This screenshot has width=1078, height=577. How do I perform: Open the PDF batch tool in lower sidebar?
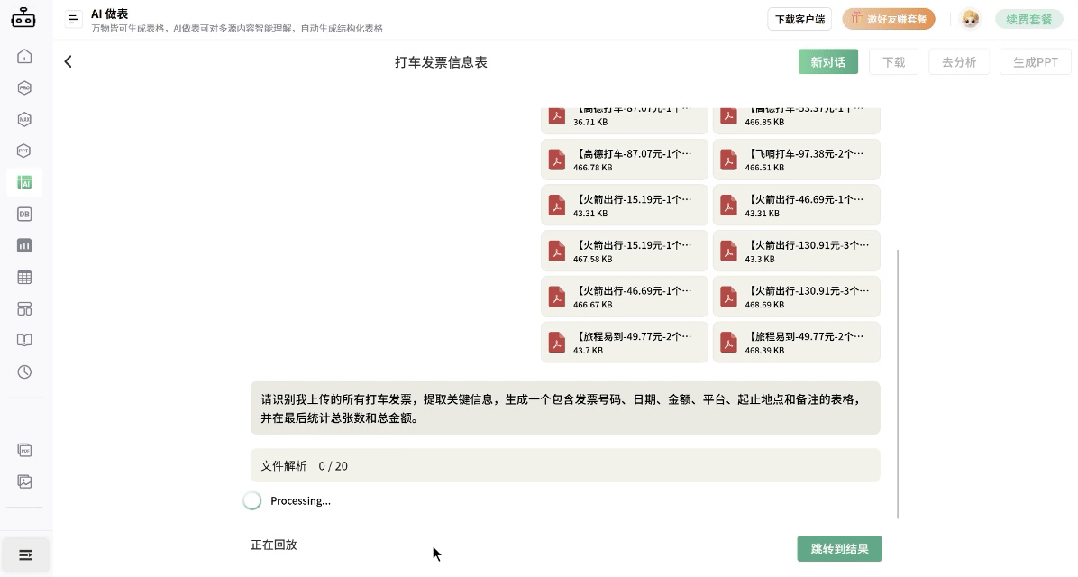pyautogui.click(x=24, y=451)
